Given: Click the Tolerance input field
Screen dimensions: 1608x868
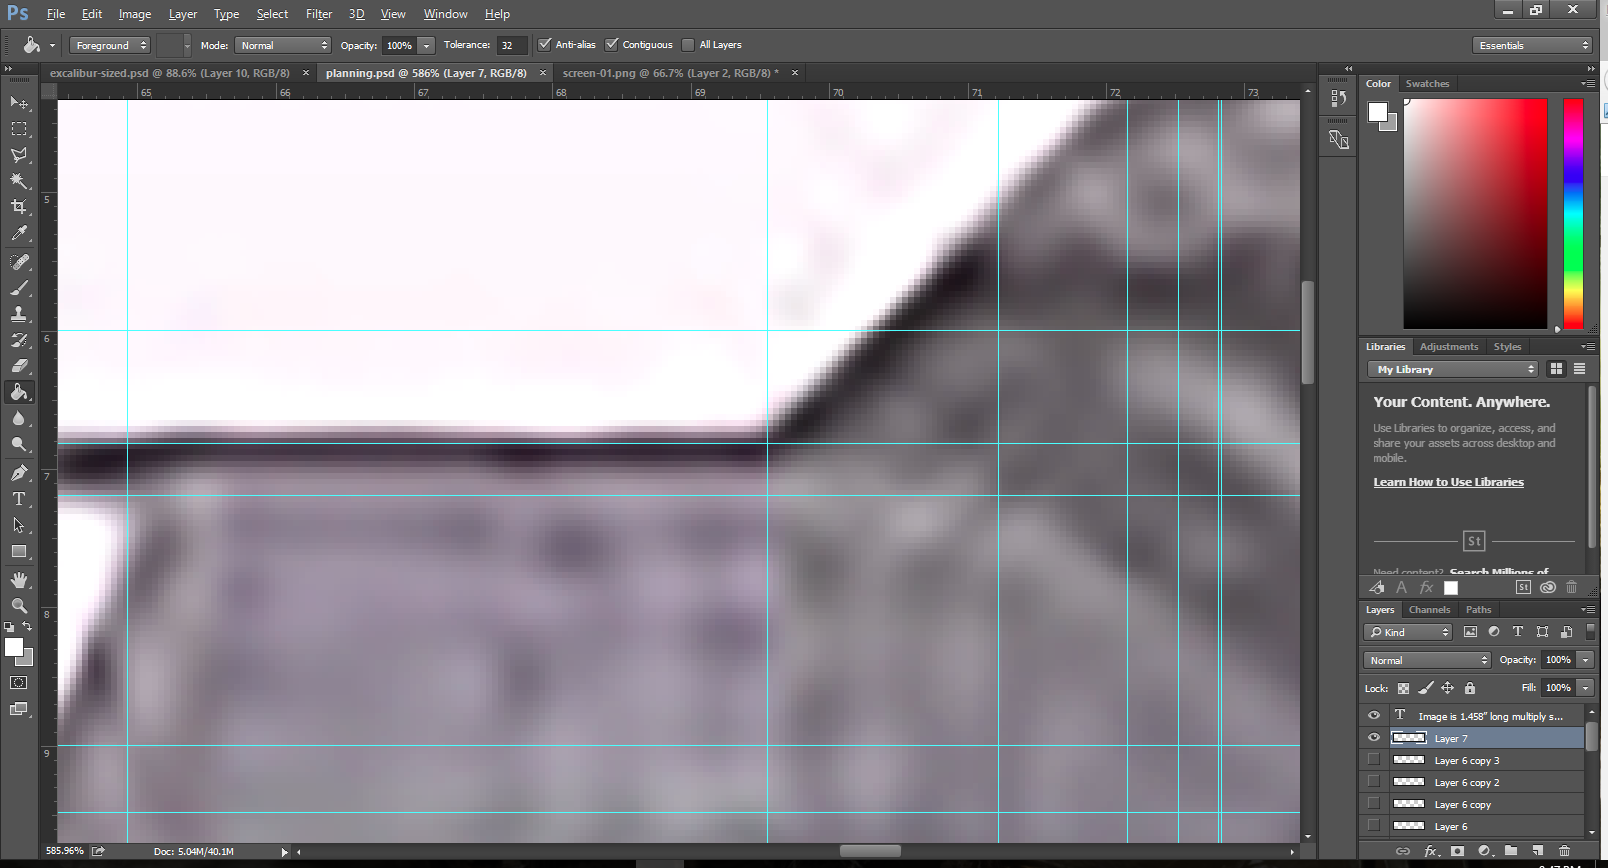Looking at the screenshot, I should click(511, 46).
